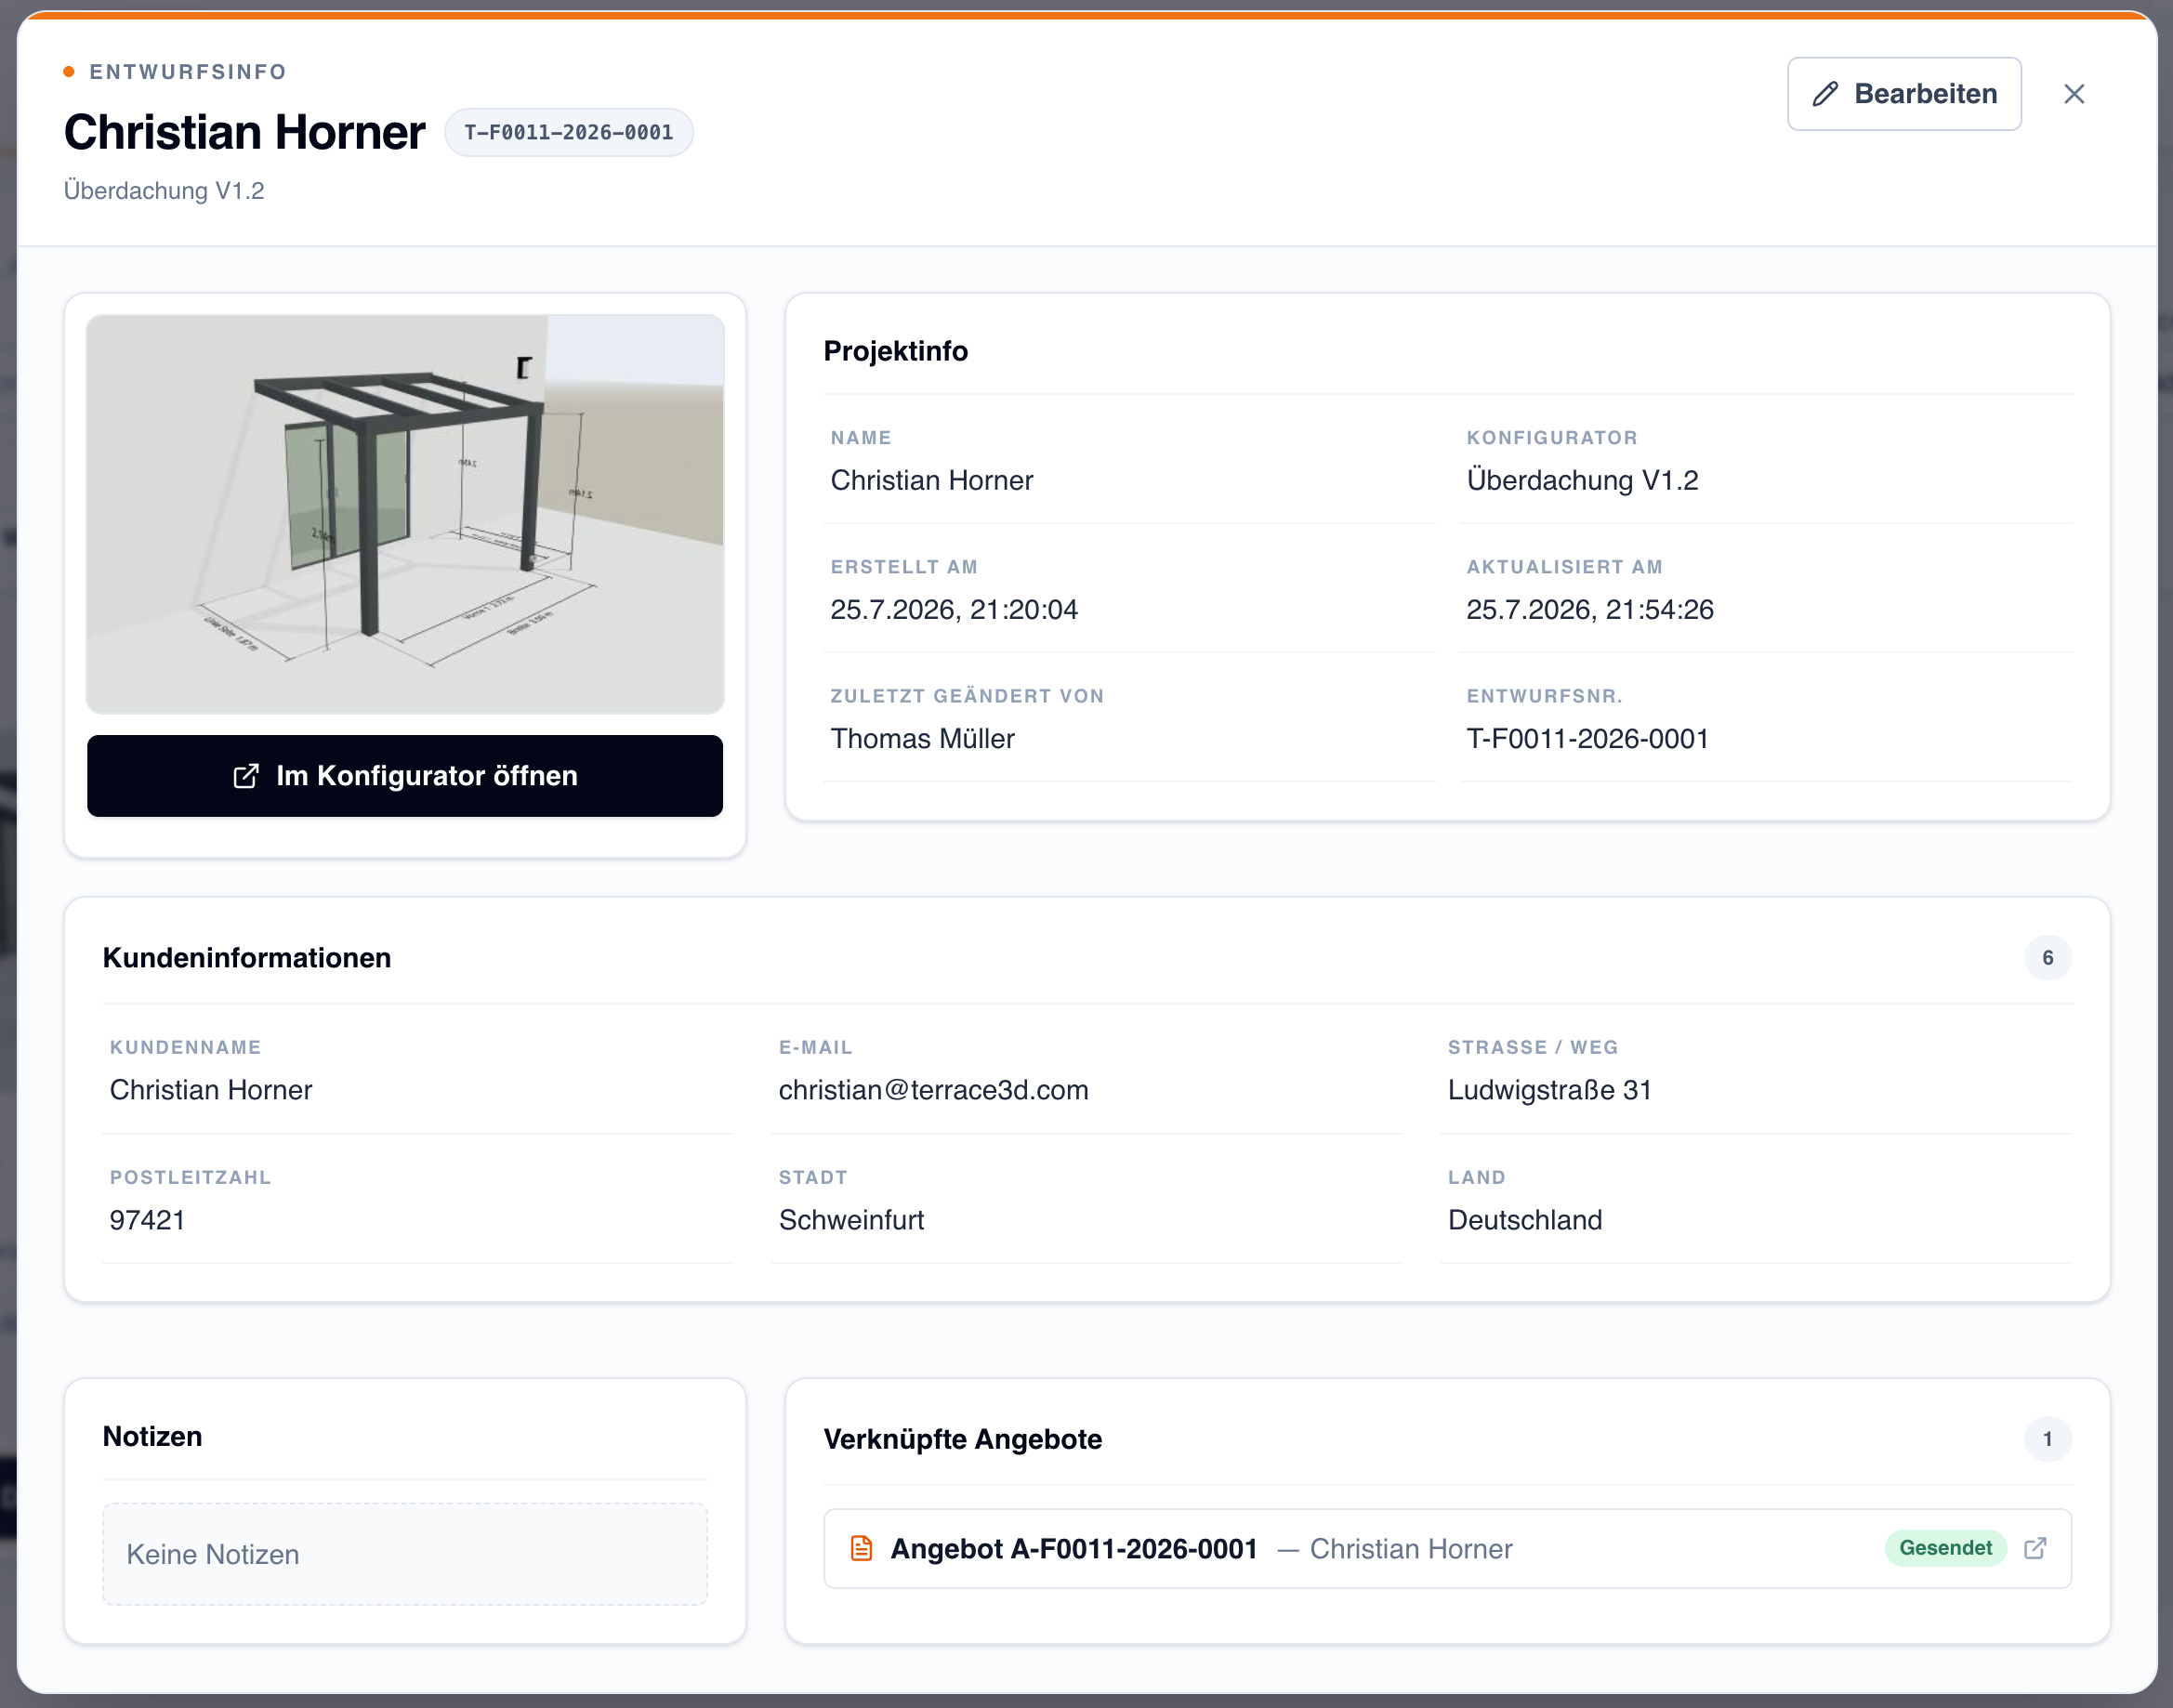Click the orange document icon beside Angebot
This screenshot has height=1708, width=2173.
[861, 1548]
